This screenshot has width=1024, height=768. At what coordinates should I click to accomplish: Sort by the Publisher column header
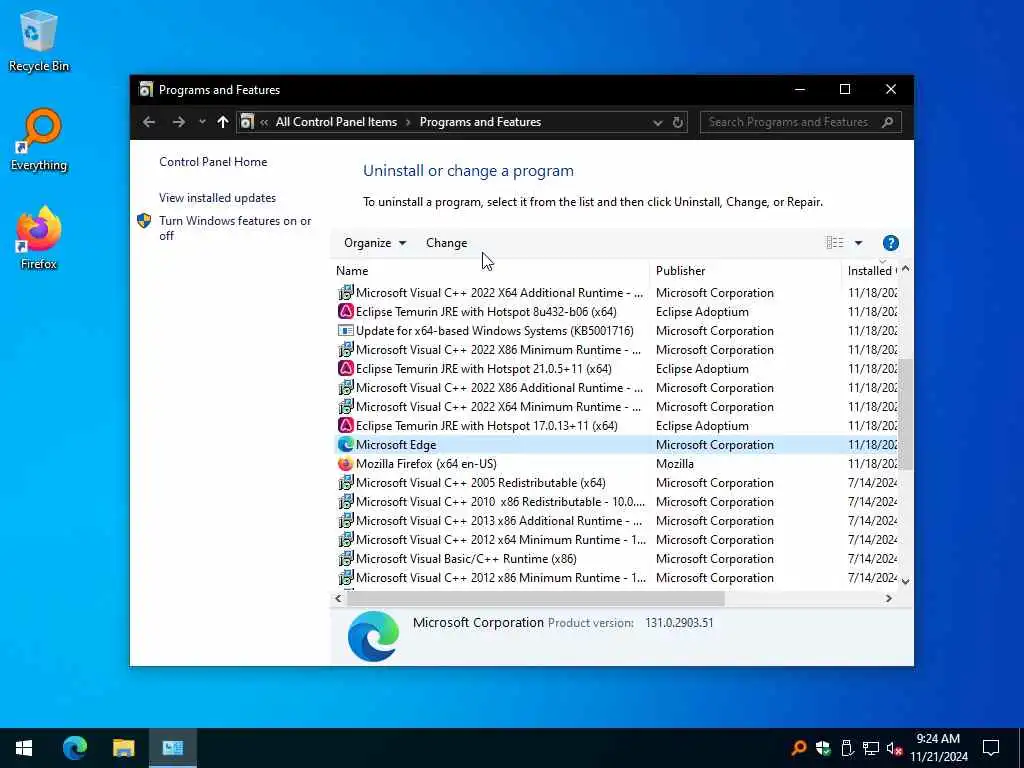click(745, 270)
